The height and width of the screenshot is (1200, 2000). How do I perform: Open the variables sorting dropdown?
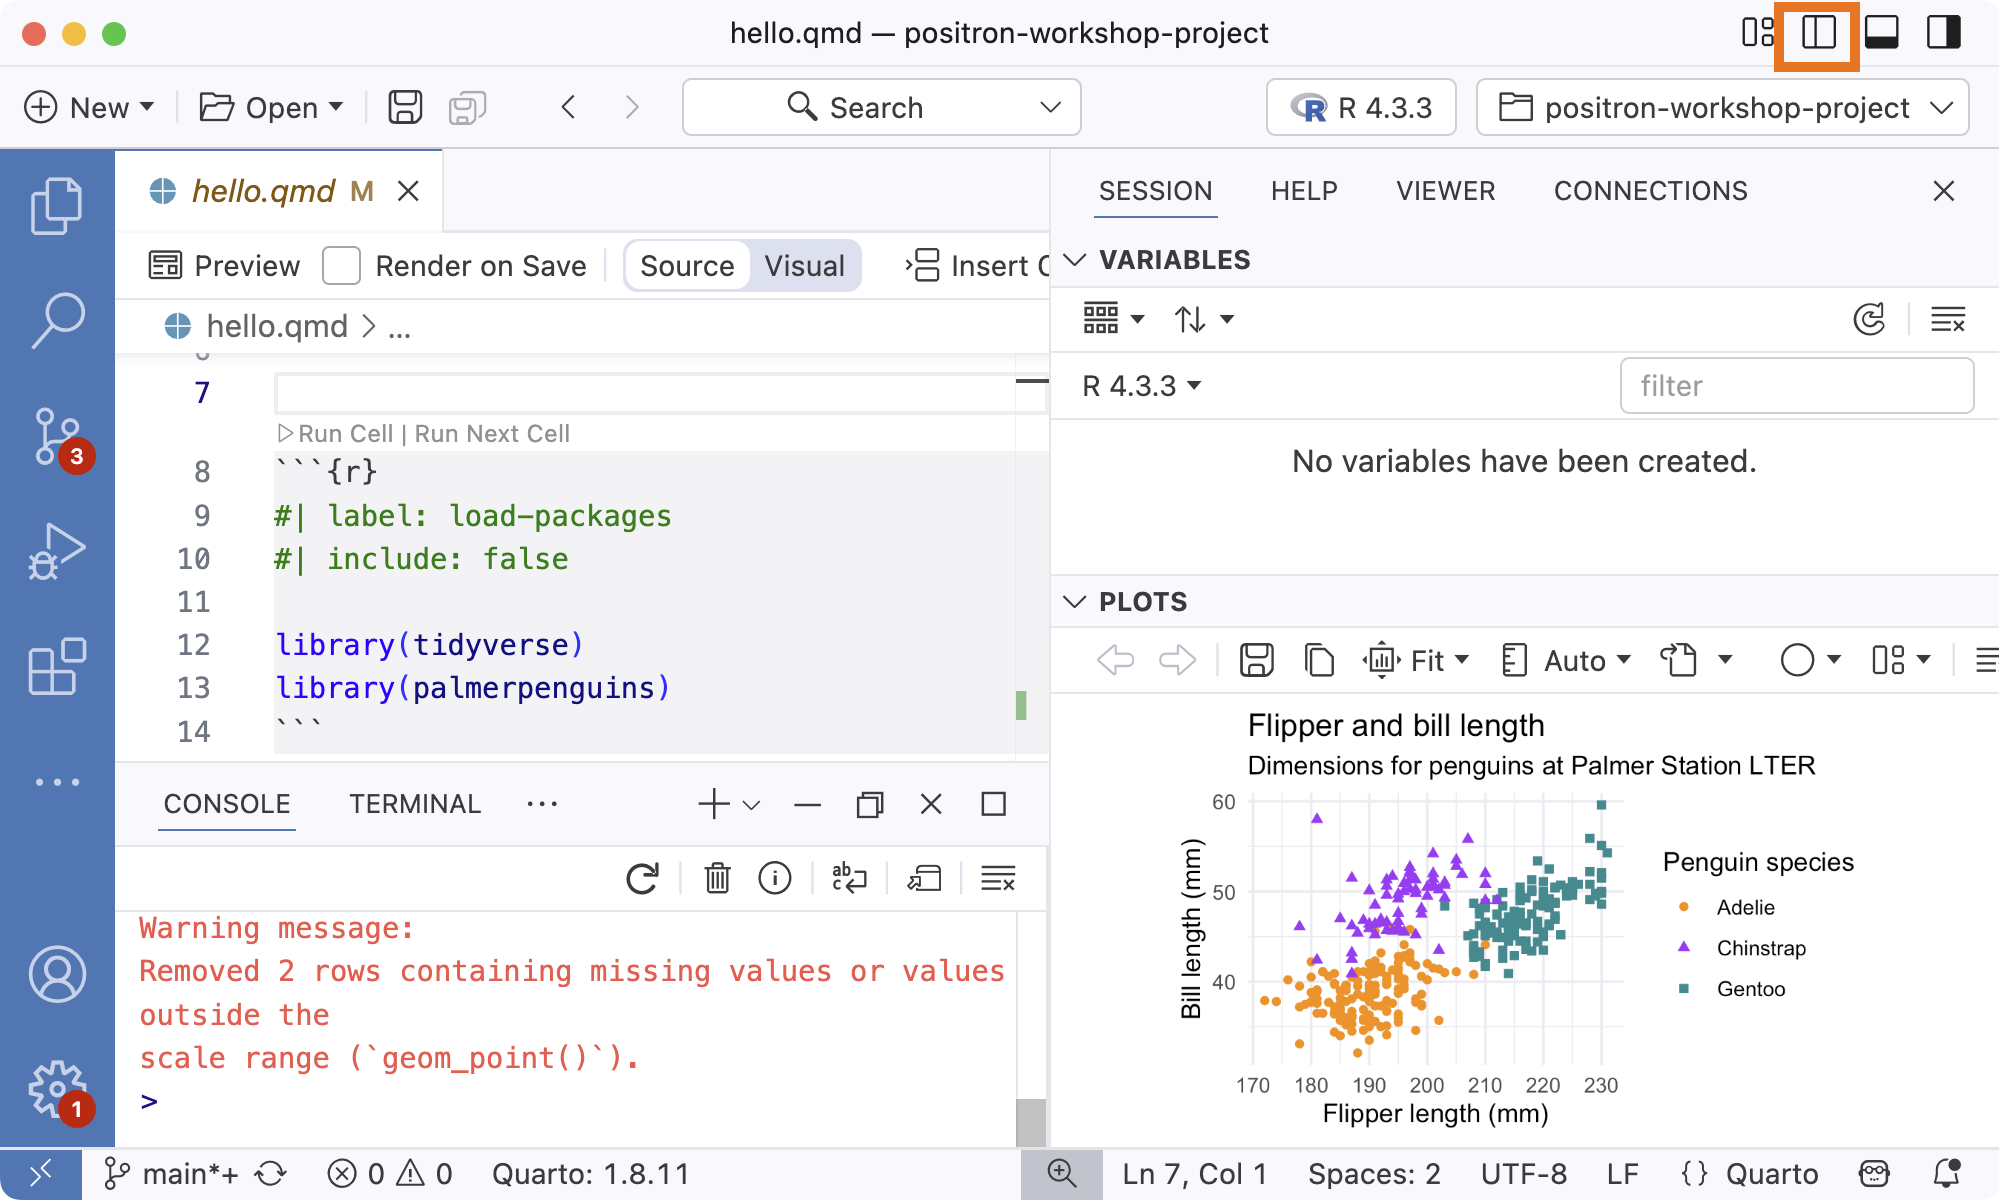[1204, 320]
